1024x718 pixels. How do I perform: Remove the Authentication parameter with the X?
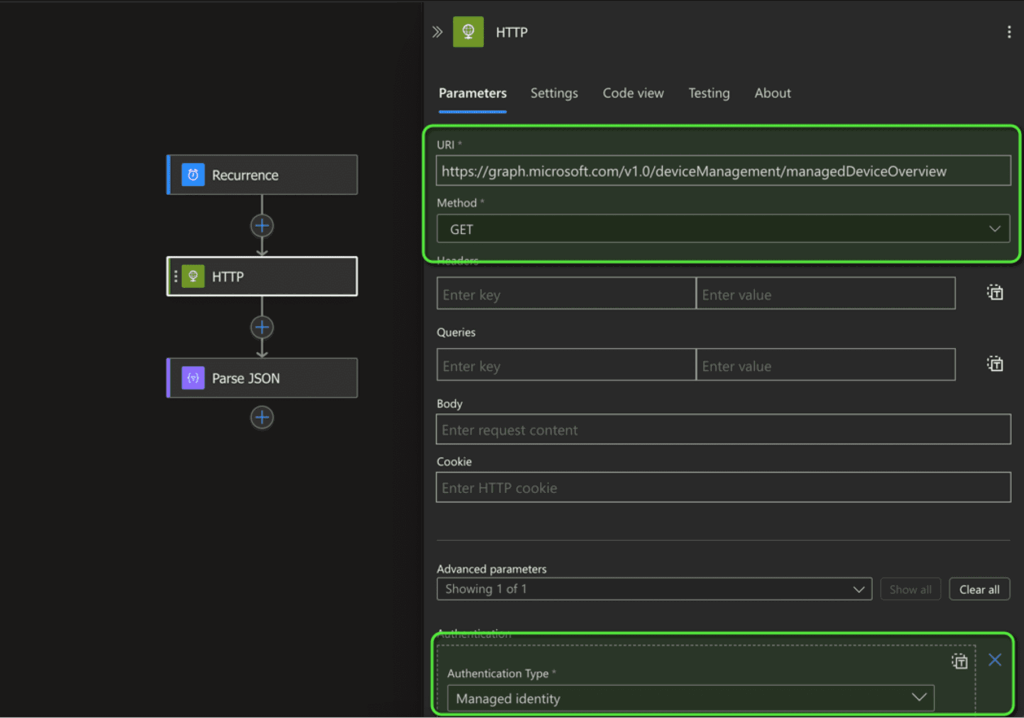click(994, 660)
